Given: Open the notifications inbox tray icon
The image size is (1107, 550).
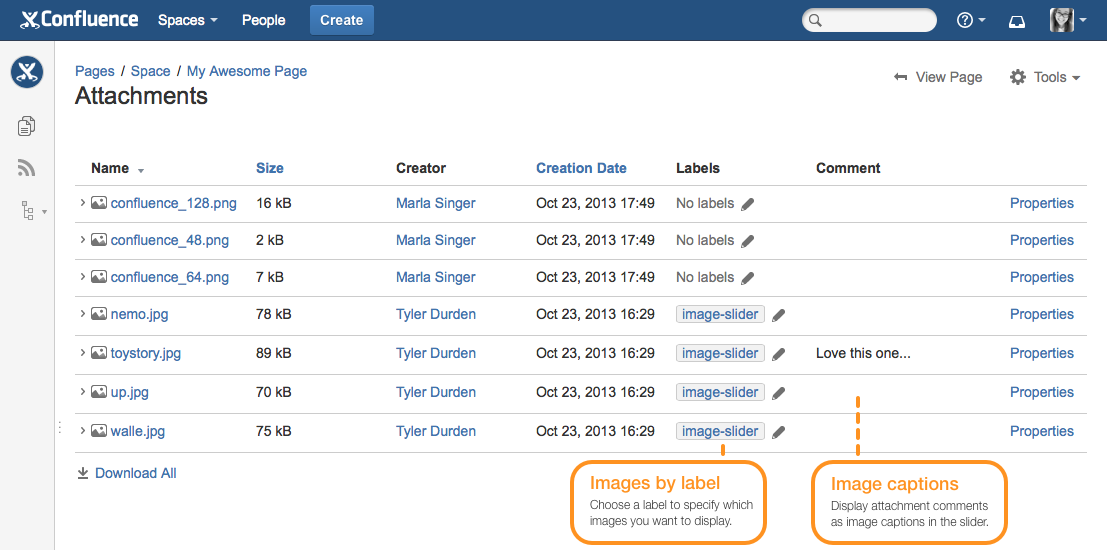Looking at the screenshot, I should [1017, 20].
